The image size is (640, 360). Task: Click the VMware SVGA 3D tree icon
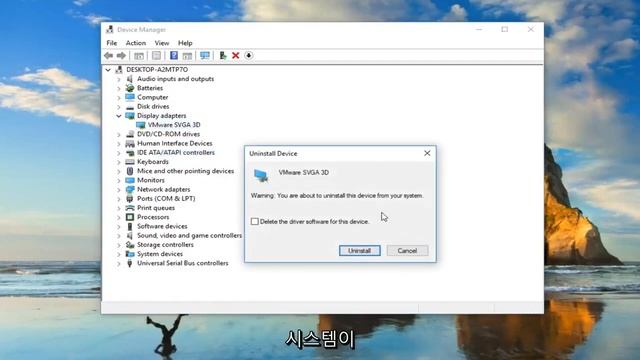pos(140,125)
